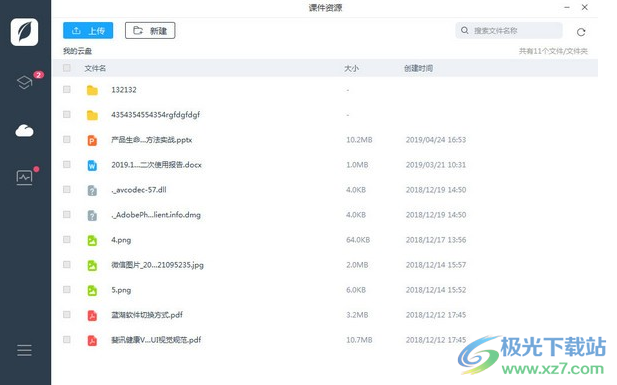Click the 新建 new folder button
Viewport: 617px width, 385px height.
tap(150, 30)
